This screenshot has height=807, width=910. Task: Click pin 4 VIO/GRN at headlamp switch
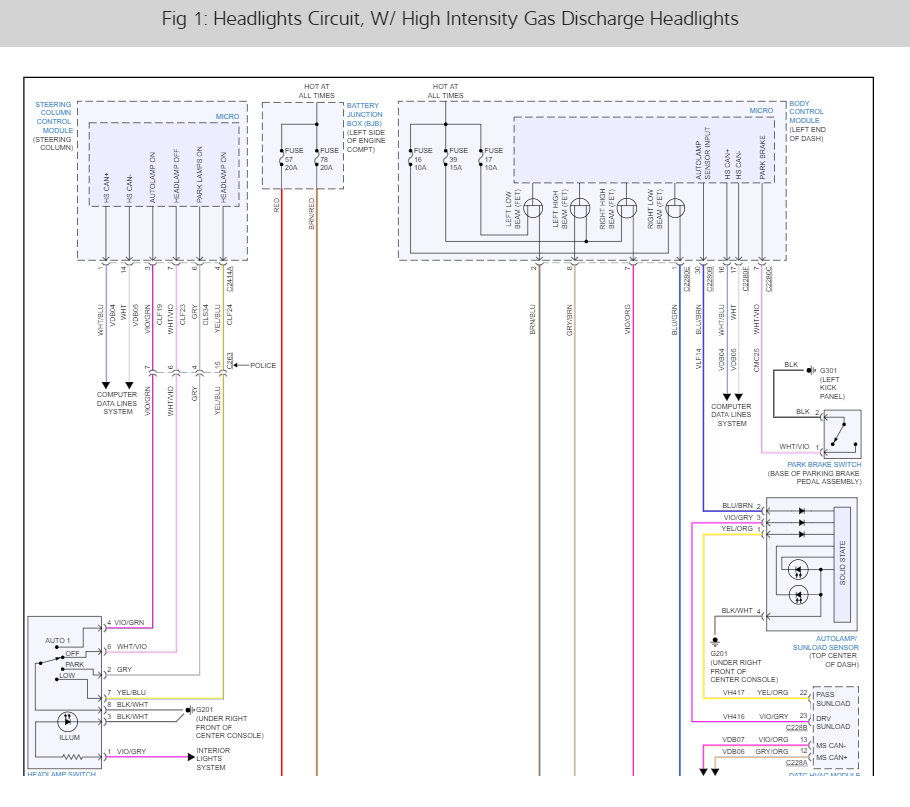125,623
